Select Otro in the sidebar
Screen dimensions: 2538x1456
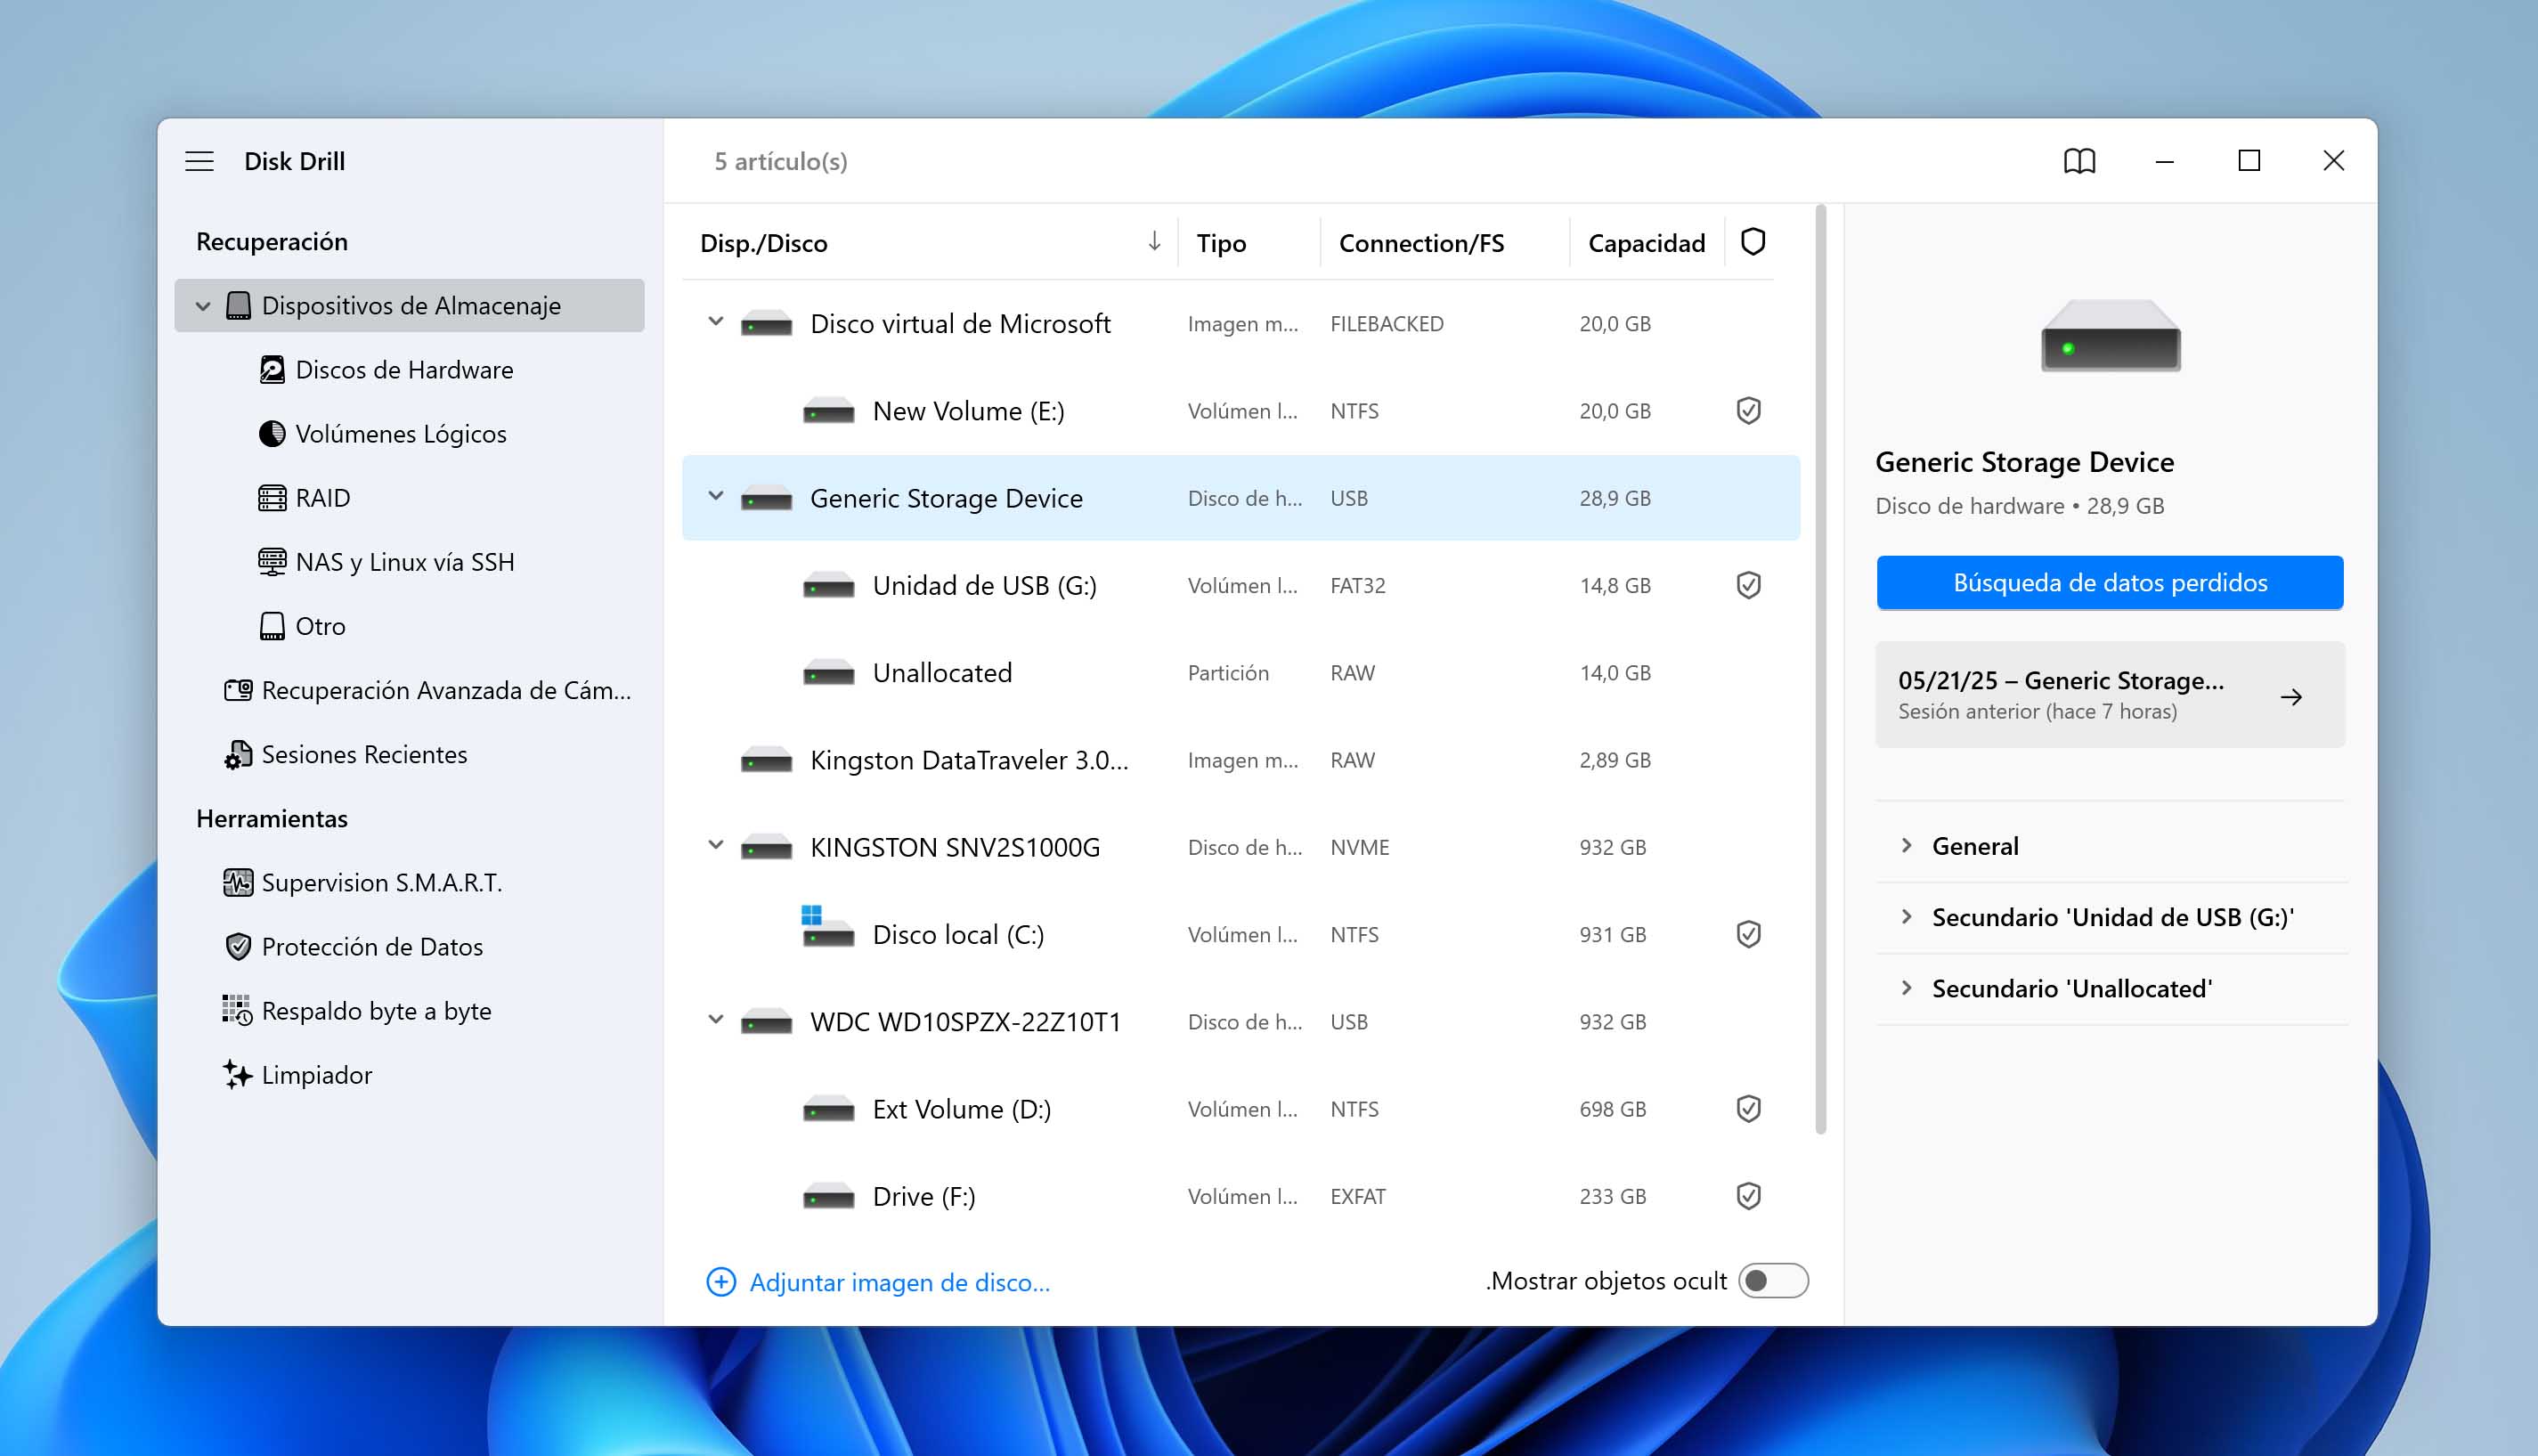(x=410, y=626)
